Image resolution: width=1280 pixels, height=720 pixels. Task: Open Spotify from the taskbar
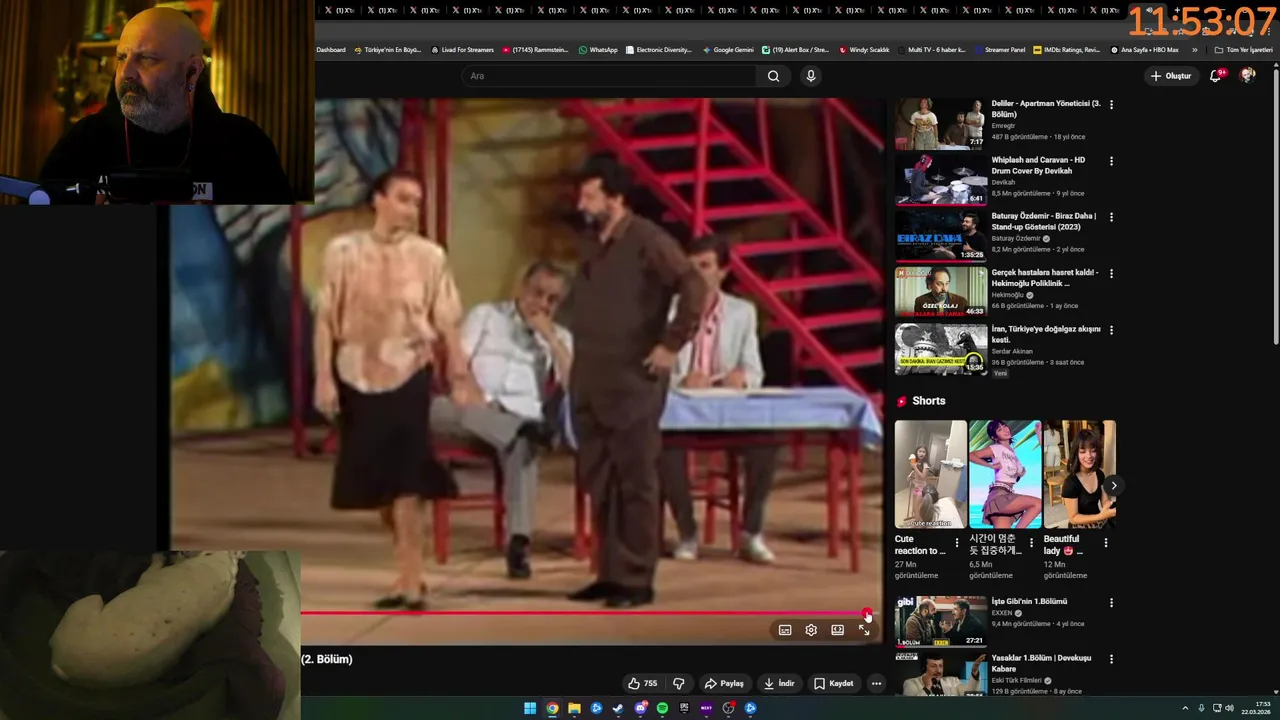[x=662, y=708]
